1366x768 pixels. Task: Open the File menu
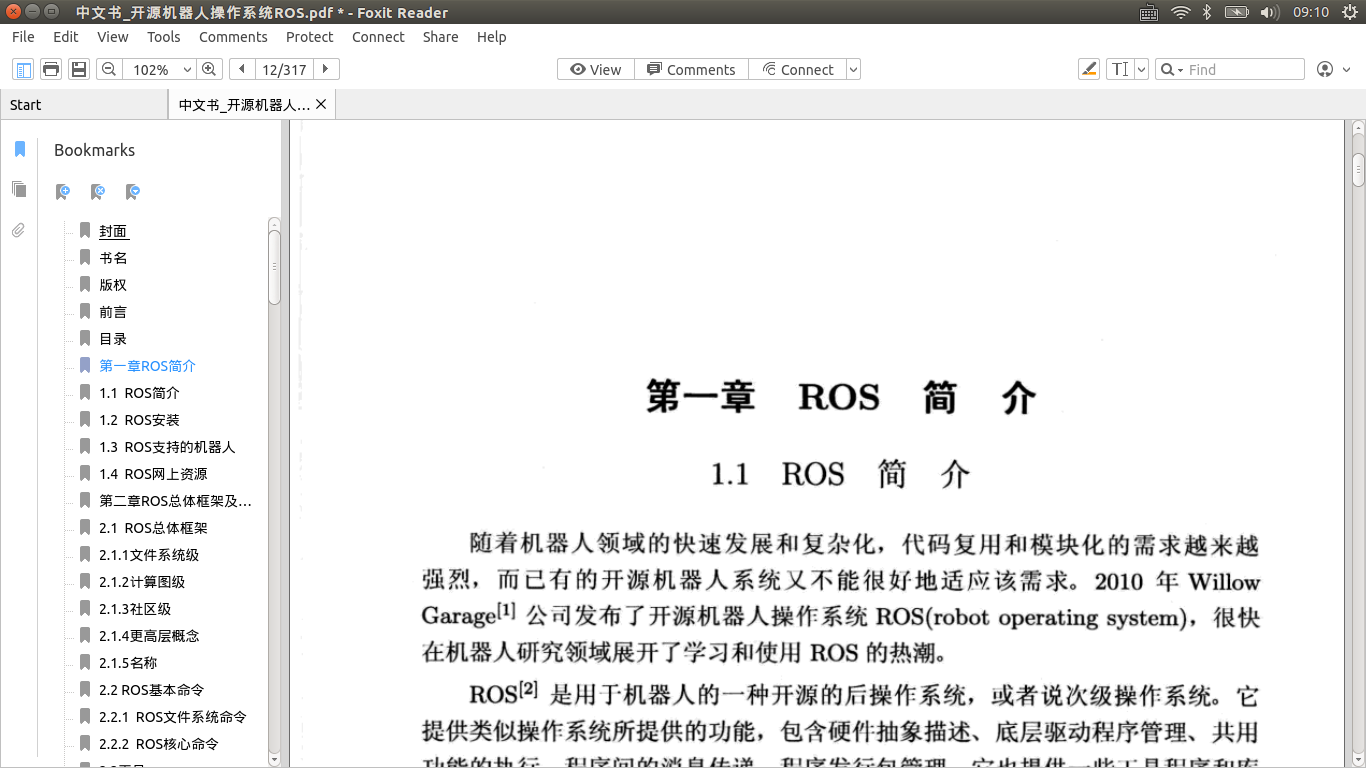(23, 37)
